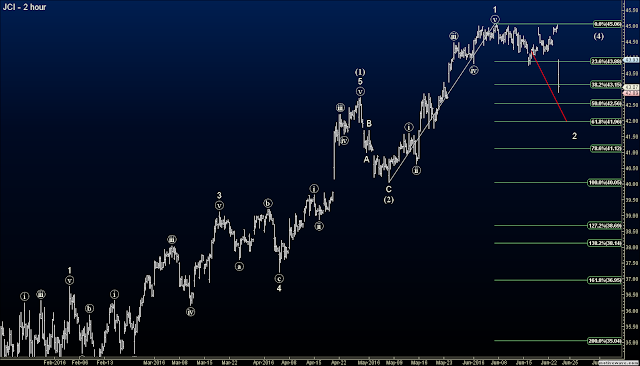The image size is (640, 366).
Task: Select the 61.8% Fibonacci level label
Action: click(x=606, y=122)
